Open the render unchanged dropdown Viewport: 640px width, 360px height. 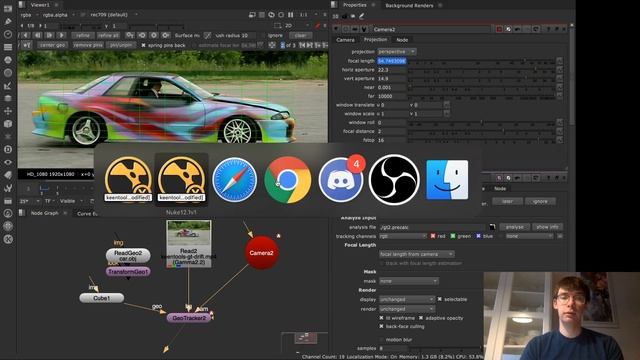tap(407, 309)
